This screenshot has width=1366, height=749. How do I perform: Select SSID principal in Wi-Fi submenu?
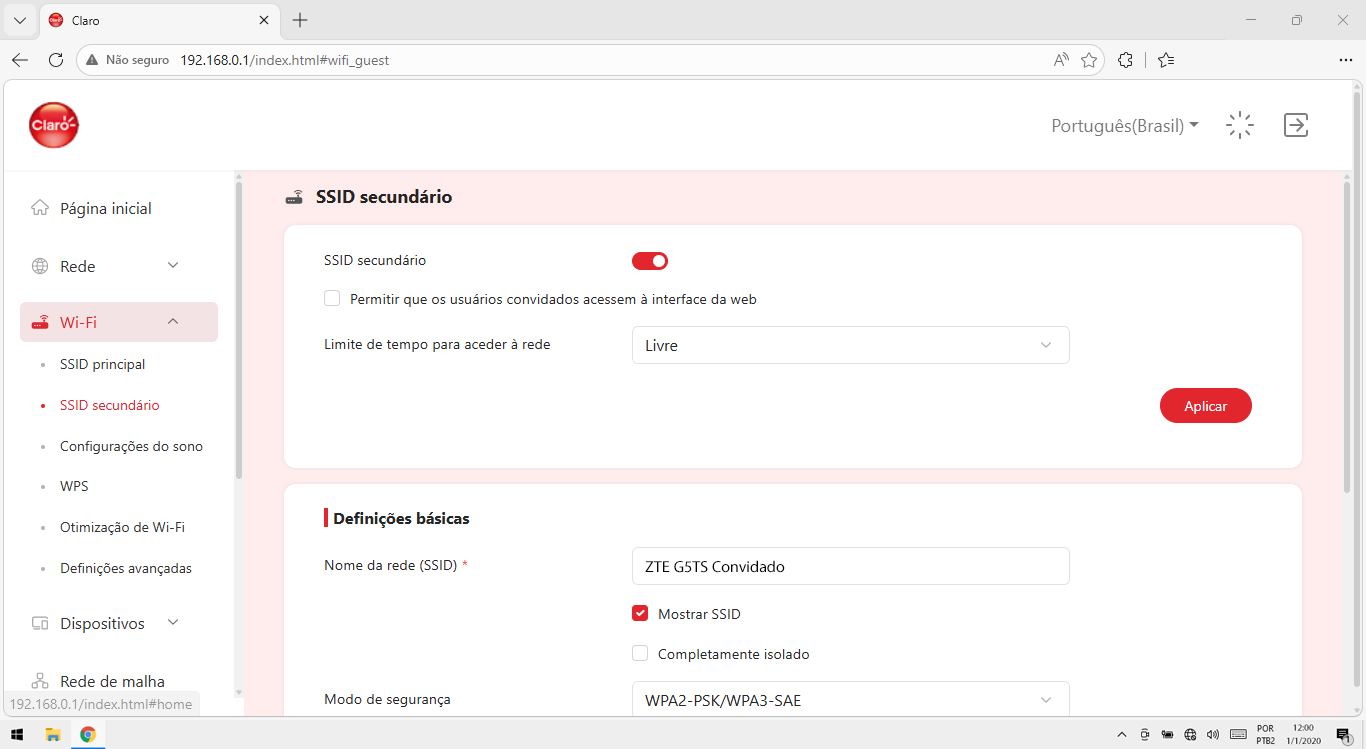102,364
